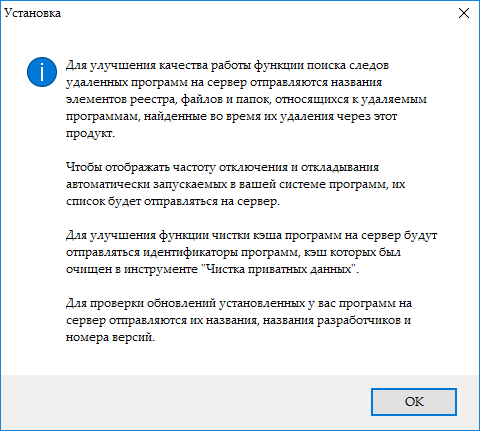Click the gray footer area beside OK
This screenshot has height=431, width=480.
pyautogui.click(x=185, y=402)
